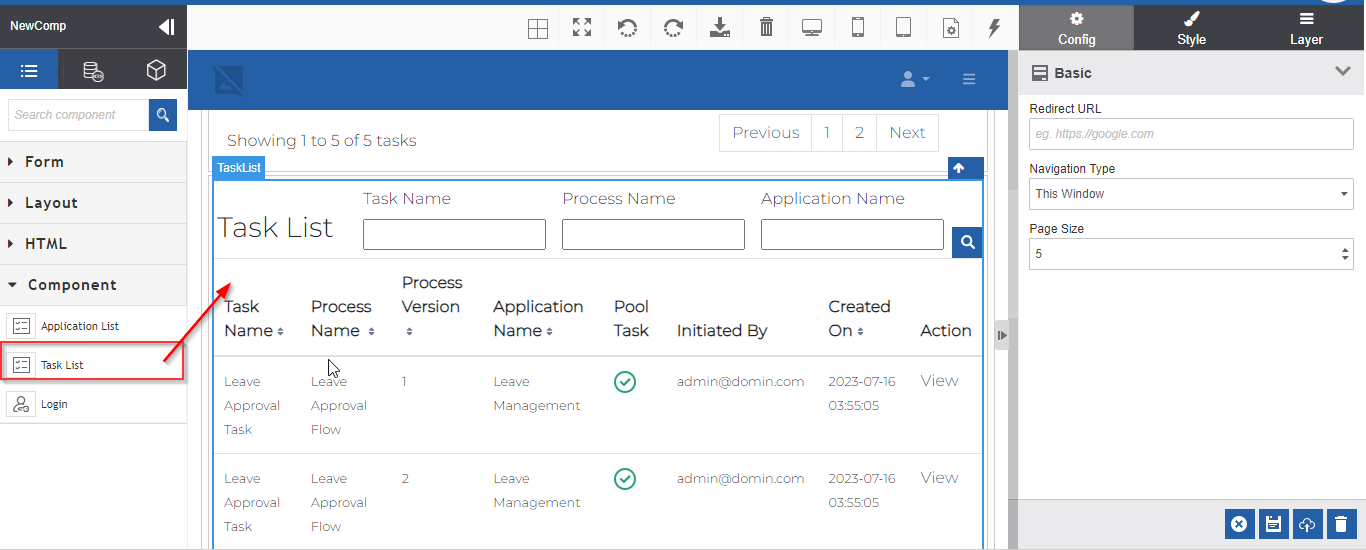Open the user profile menu in header

pos(915,79)
